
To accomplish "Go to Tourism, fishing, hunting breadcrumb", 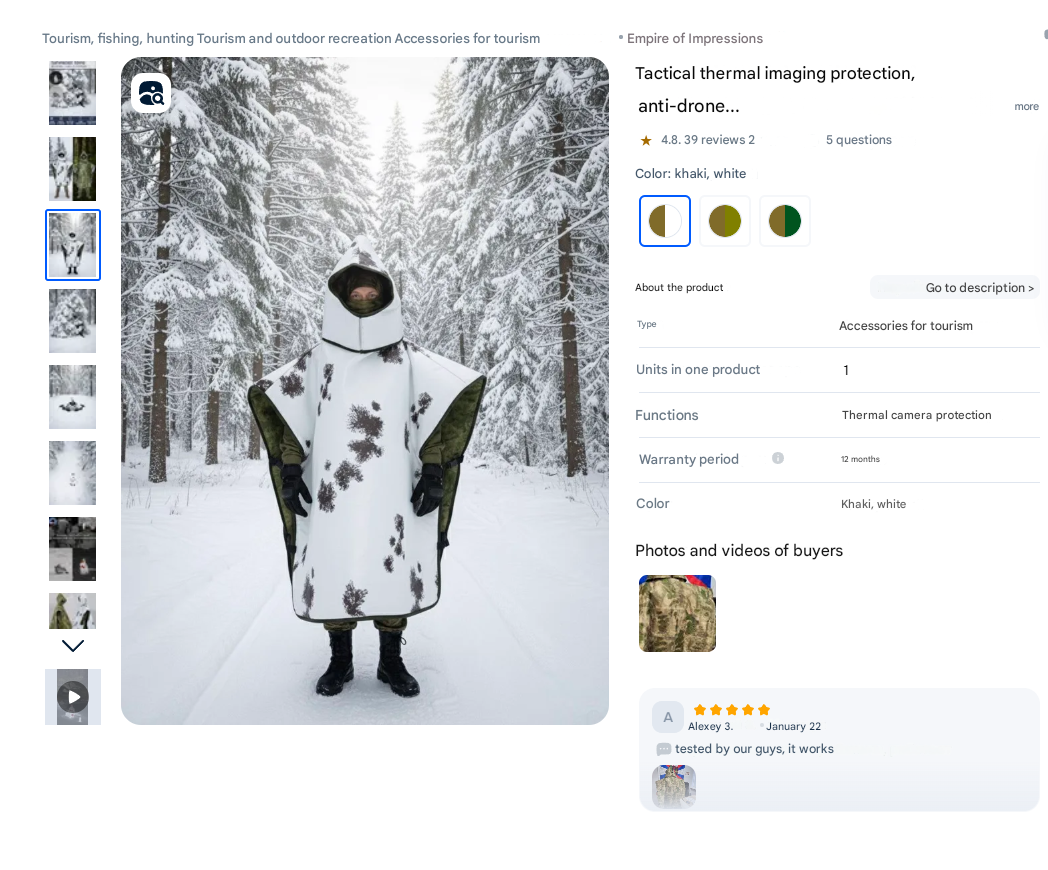I will 118,38.
